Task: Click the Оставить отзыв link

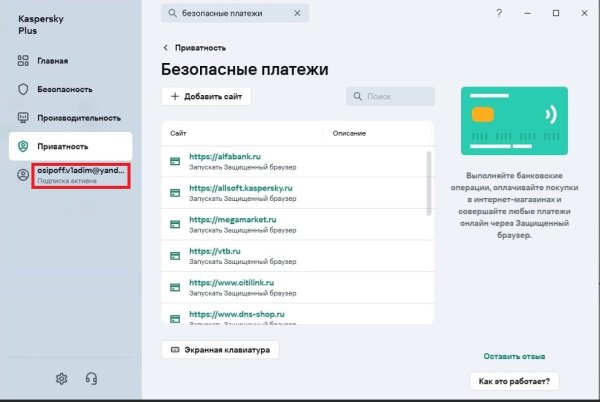Action: (x=514, y=356)
